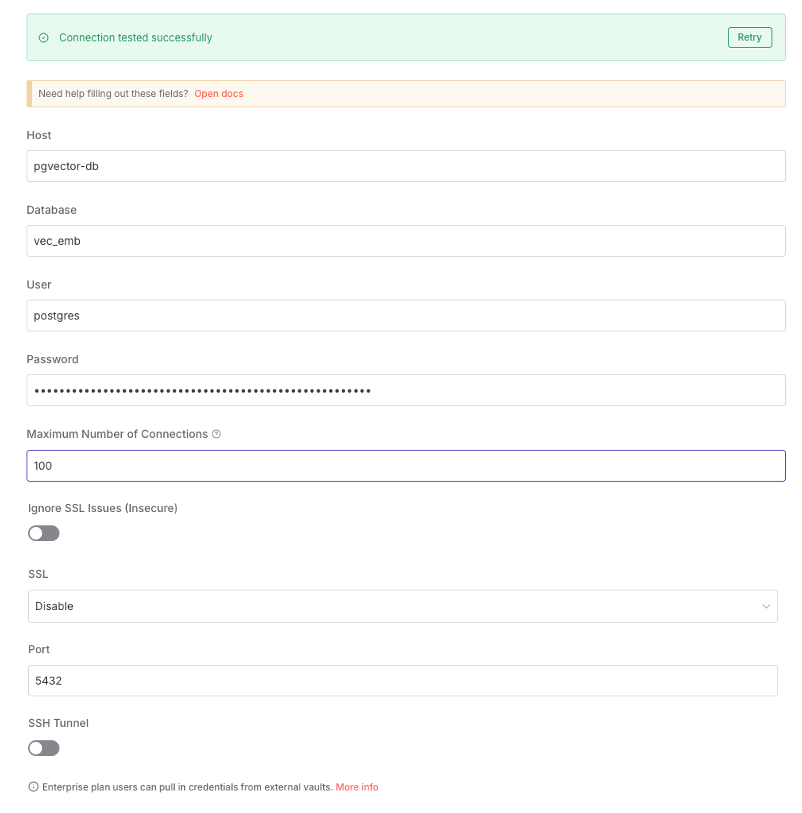Select the User field showing postgres

click(406, 316)
